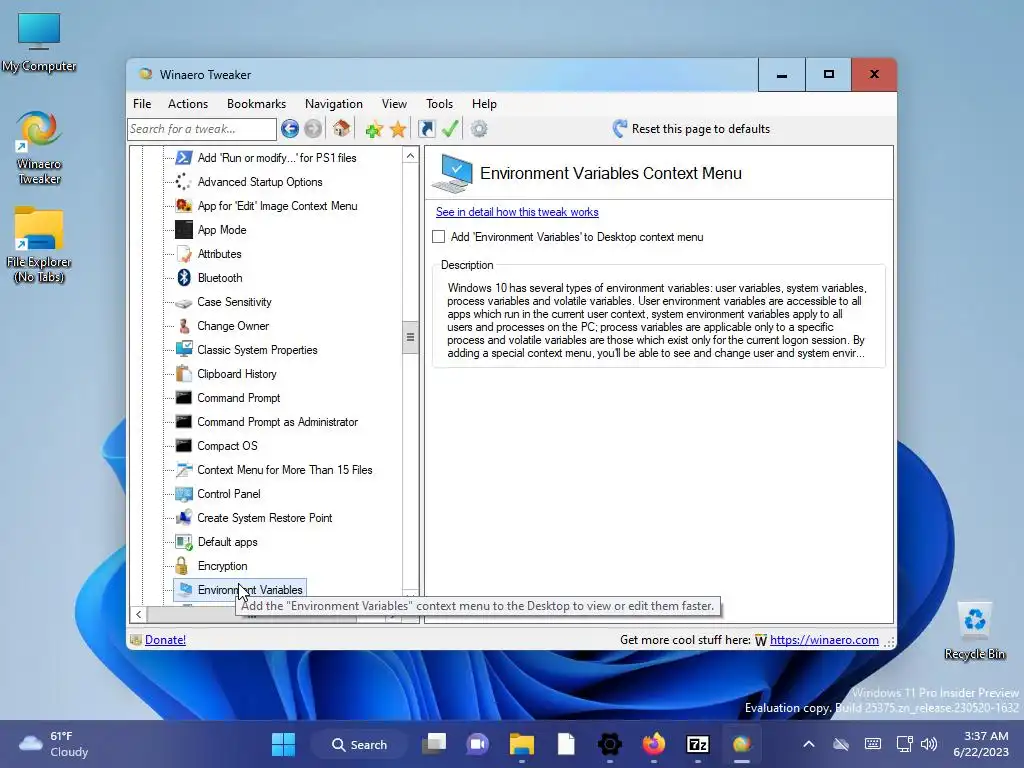Open 7-Zip from the taskbar
This screenshot has height=768, width=1024.
pyautogui.click(x=697, y=744)
